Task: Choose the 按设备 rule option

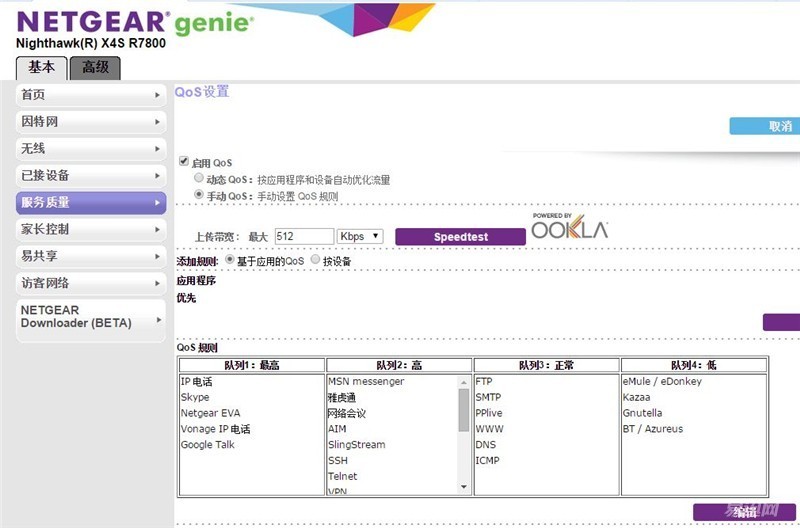Action: pos(315,259)
